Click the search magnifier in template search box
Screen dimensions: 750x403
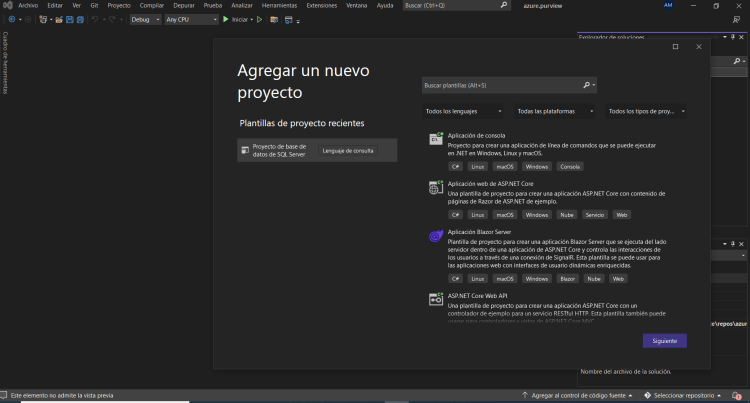click(587, 85)
